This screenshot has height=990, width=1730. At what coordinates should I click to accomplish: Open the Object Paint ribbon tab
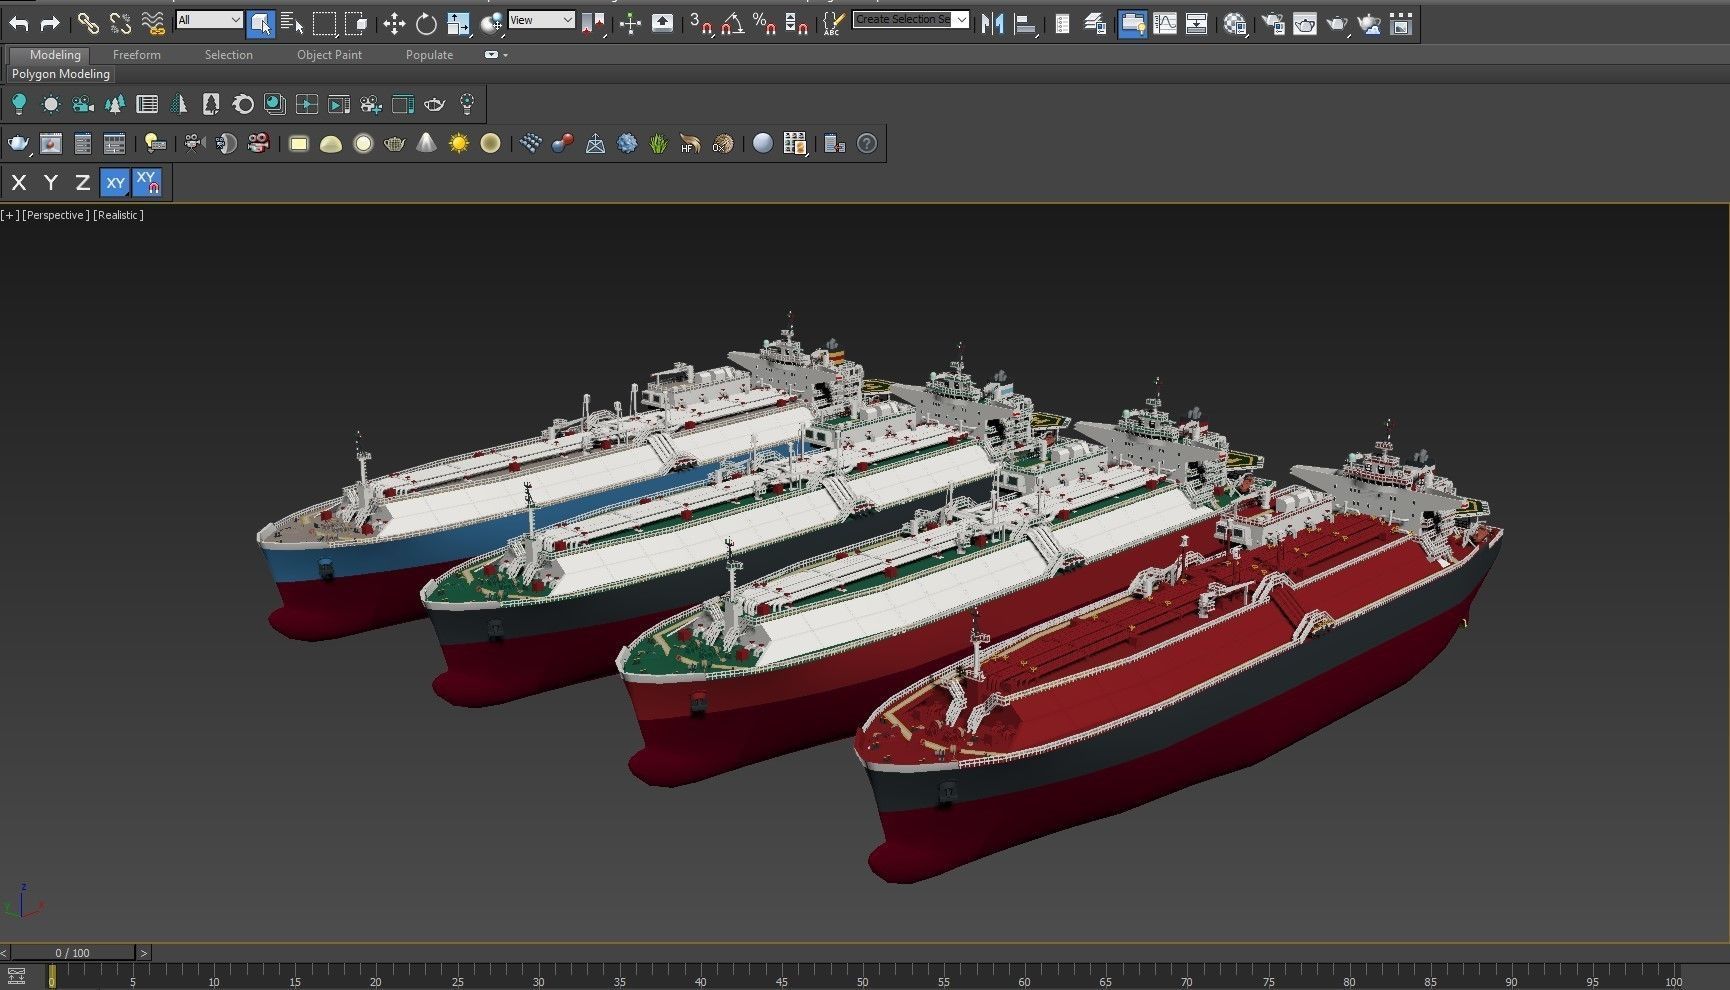(x=329, y=55)
